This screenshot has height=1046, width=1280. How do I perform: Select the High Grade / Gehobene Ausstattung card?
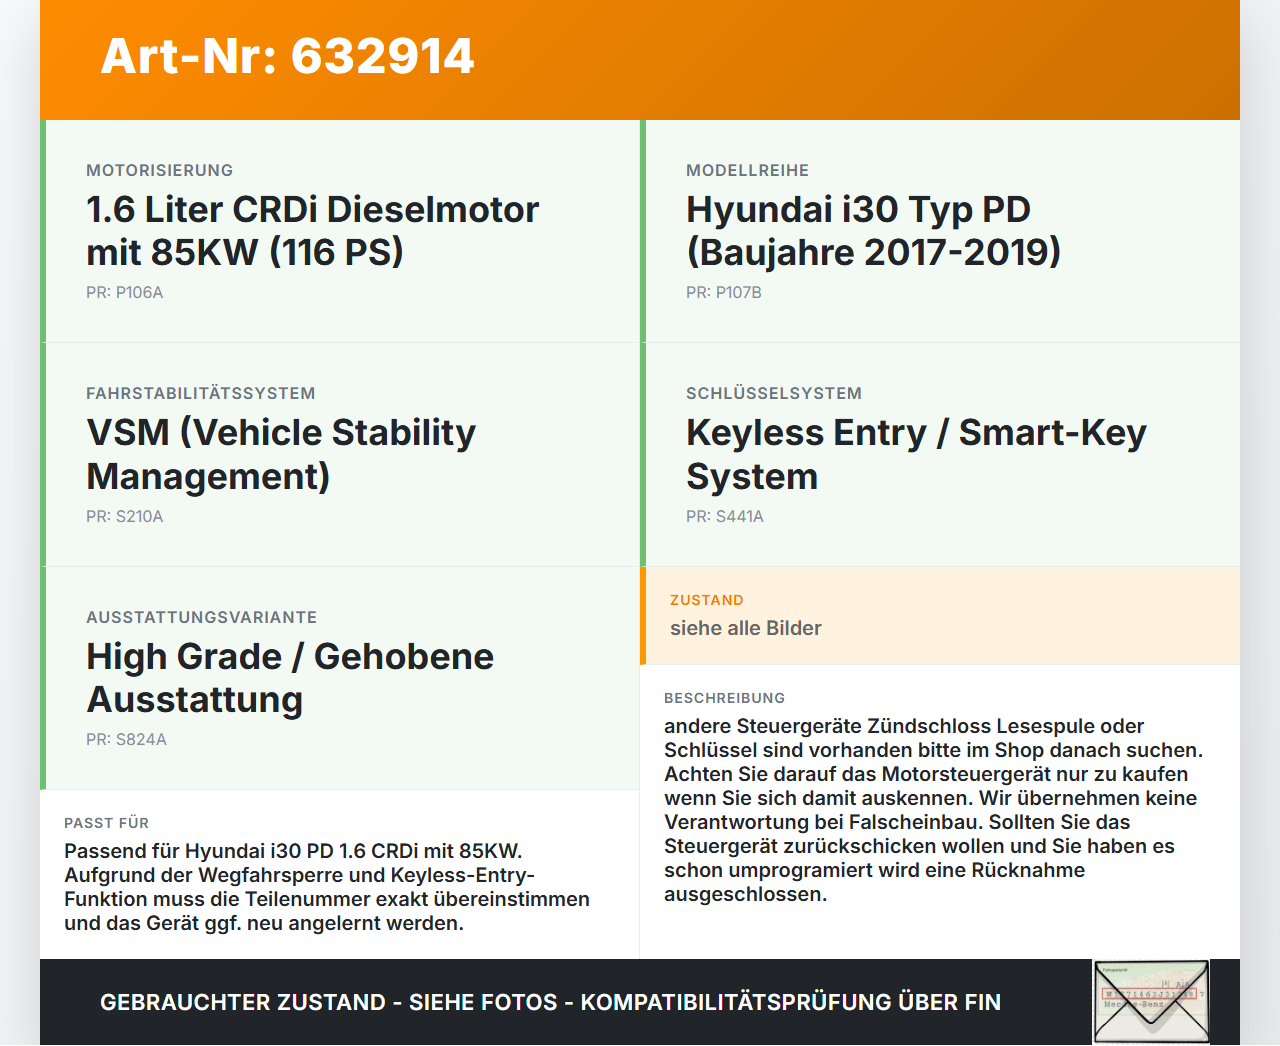(x=340, y=678)
